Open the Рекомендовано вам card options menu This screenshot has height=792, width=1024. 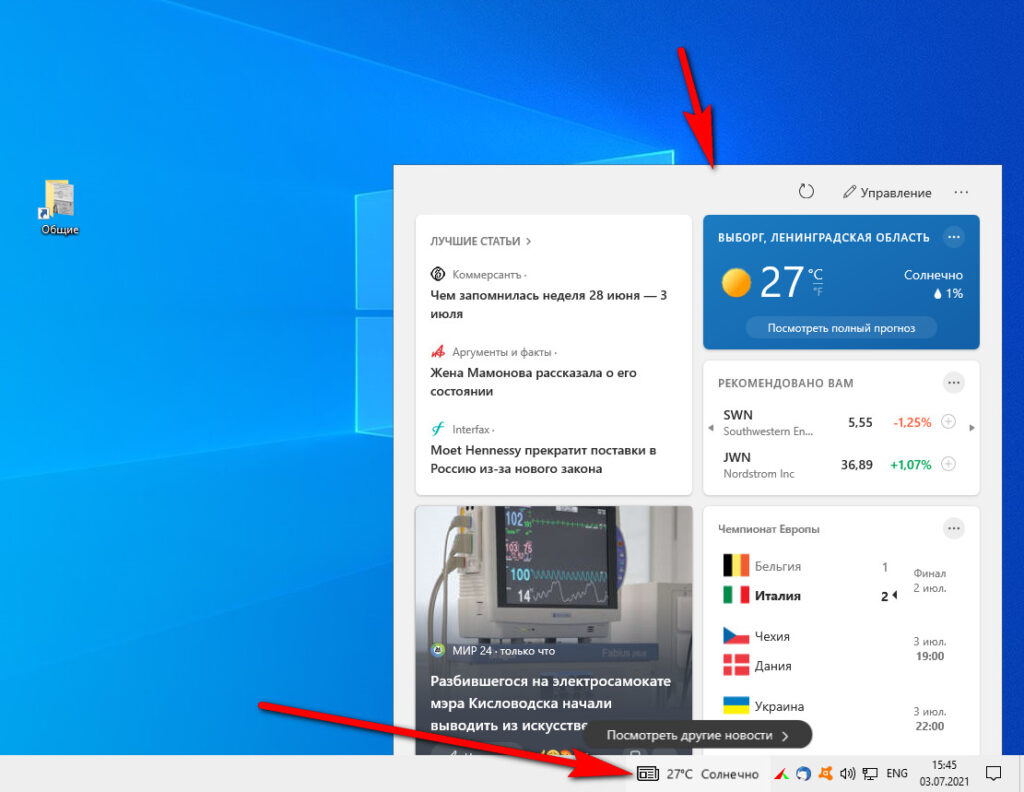[x=953, y=383]
